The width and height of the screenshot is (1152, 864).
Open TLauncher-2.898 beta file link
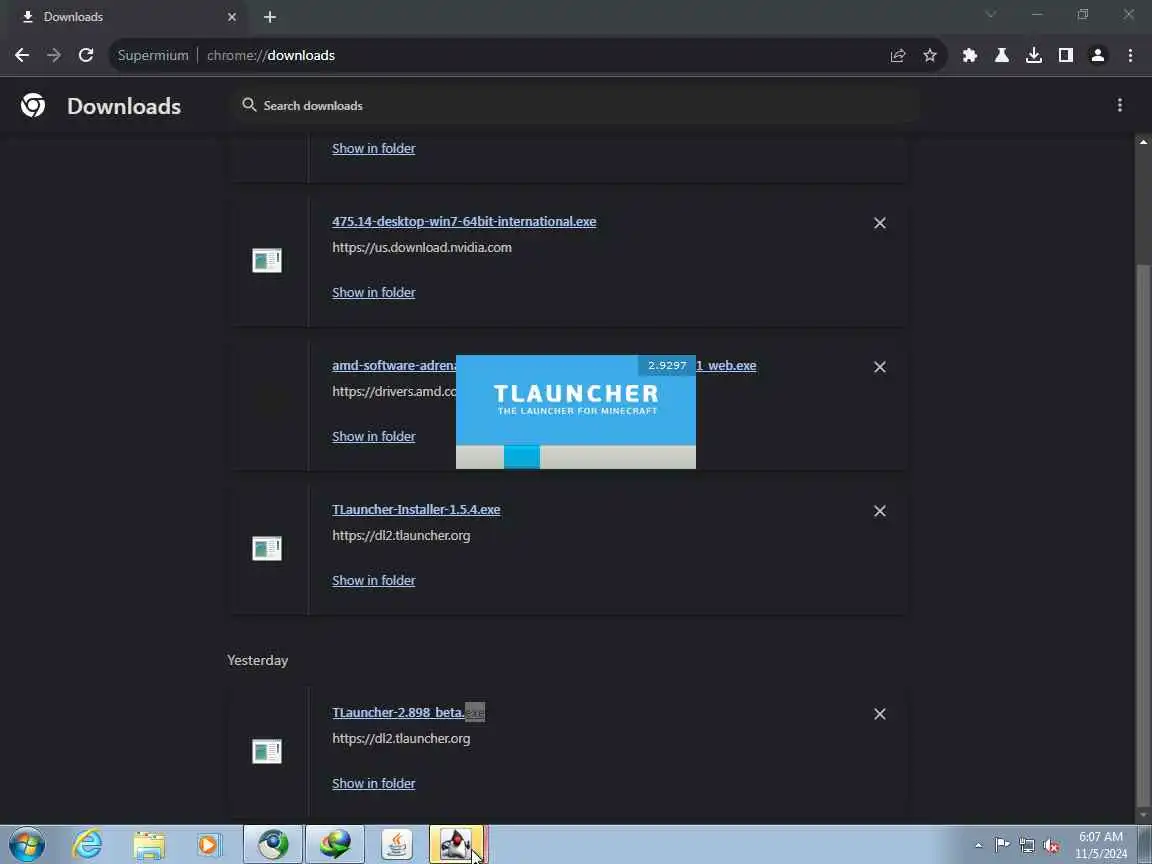408,712
